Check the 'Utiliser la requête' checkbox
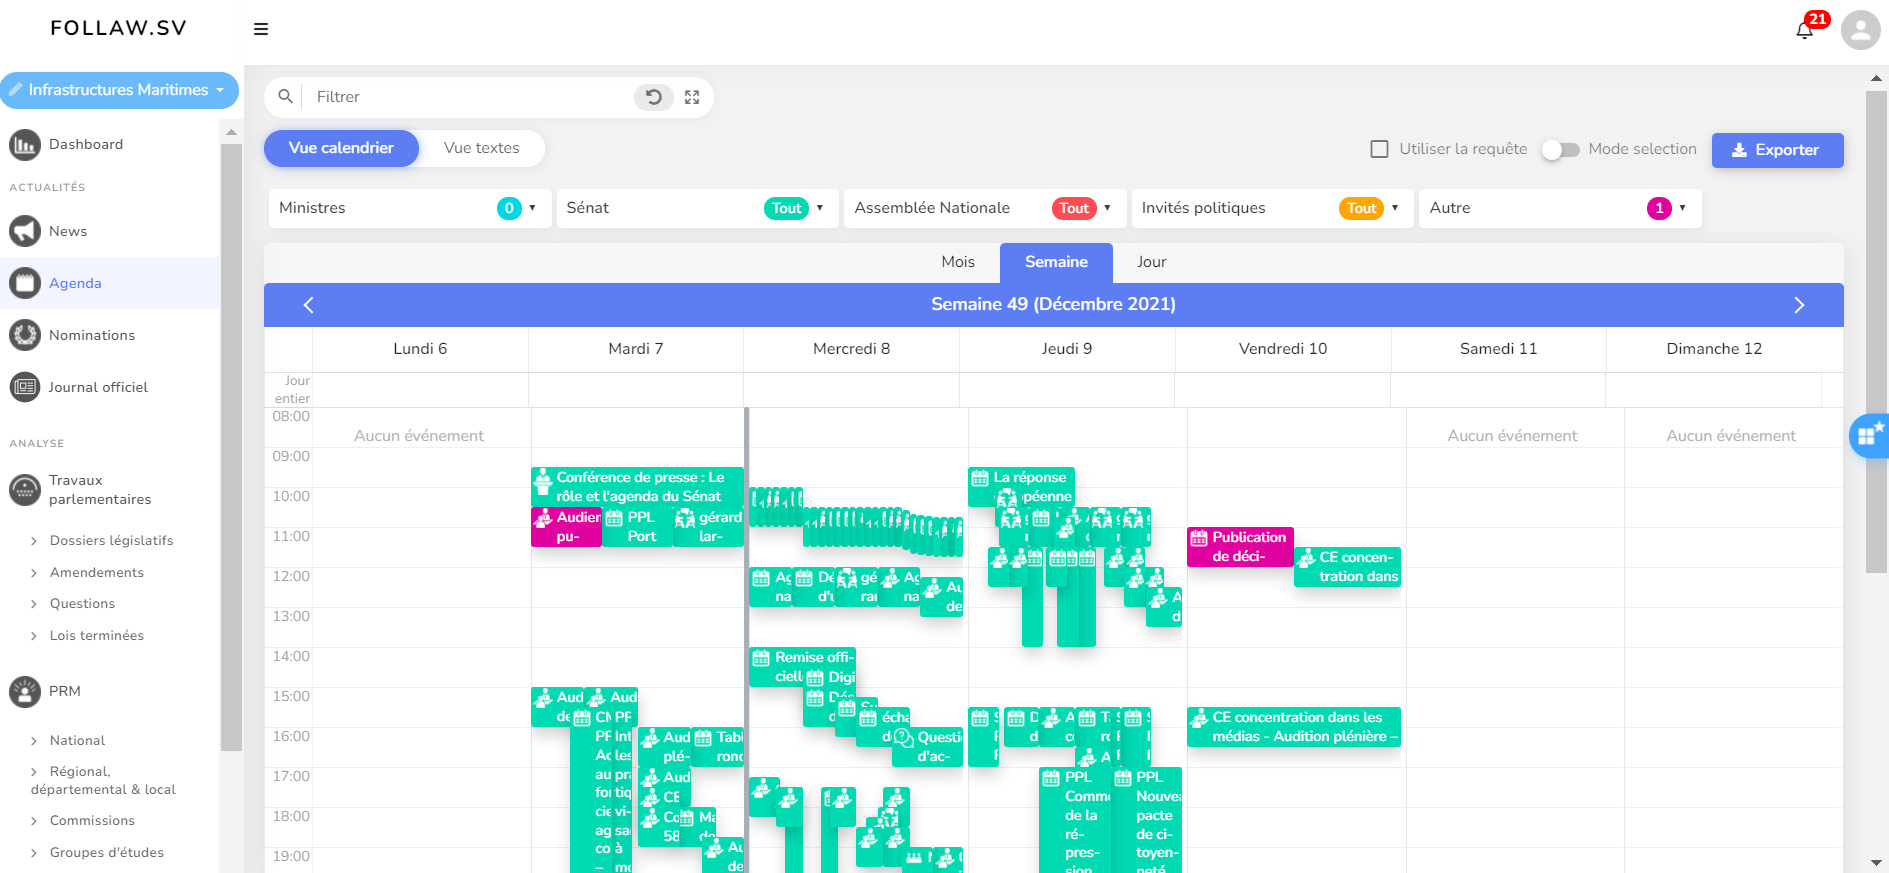This screenshot has width=1889, height=873. (1379, 149)
